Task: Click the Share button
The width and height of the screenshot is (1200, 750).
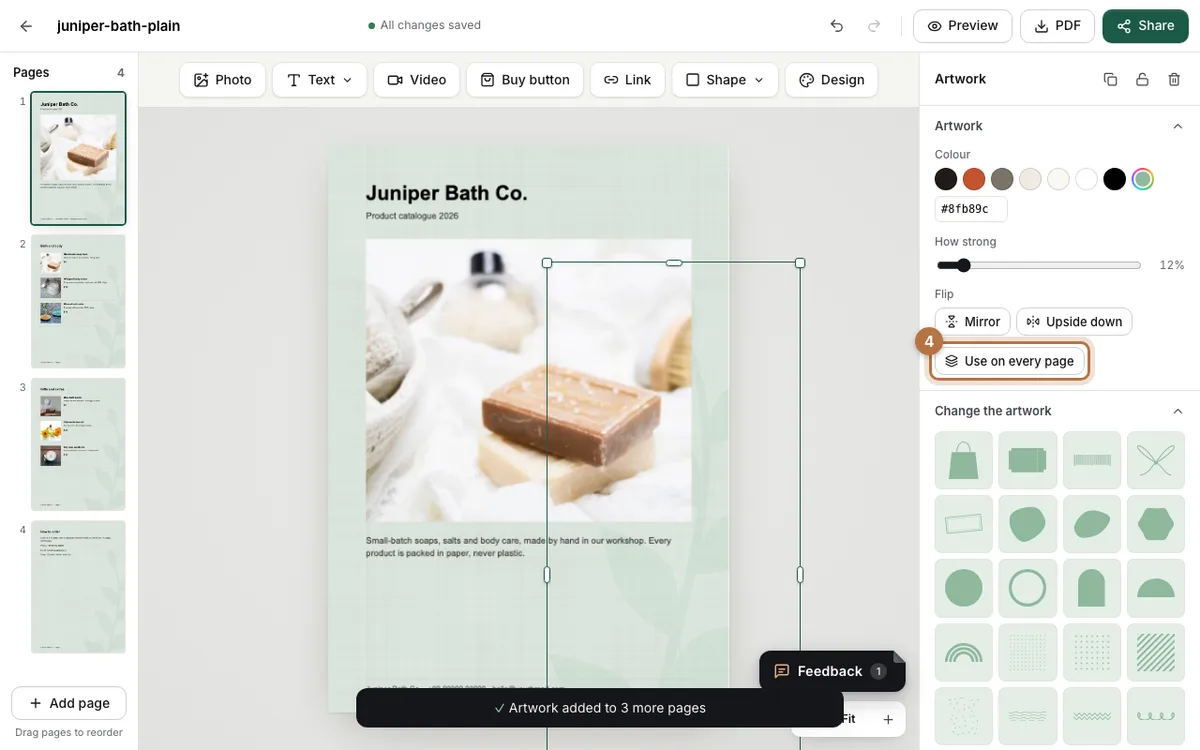Action: pos(1145,26)
